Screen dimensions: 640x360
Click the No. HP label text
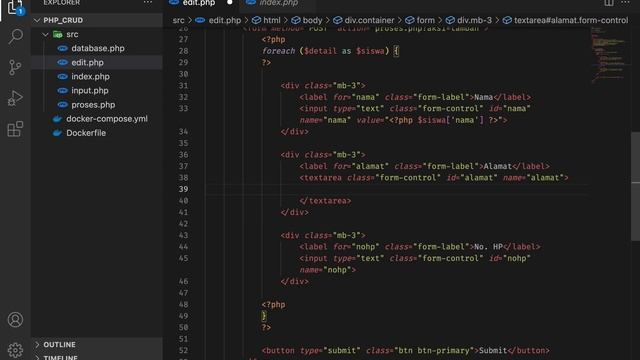click(x=488, y=247)
